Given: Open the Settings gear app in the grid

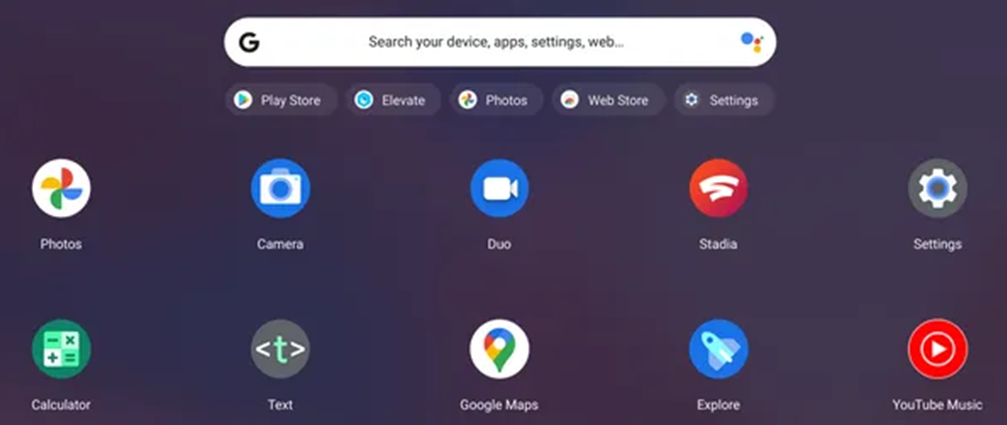Looking at the screenshot, I should (937, 188).
